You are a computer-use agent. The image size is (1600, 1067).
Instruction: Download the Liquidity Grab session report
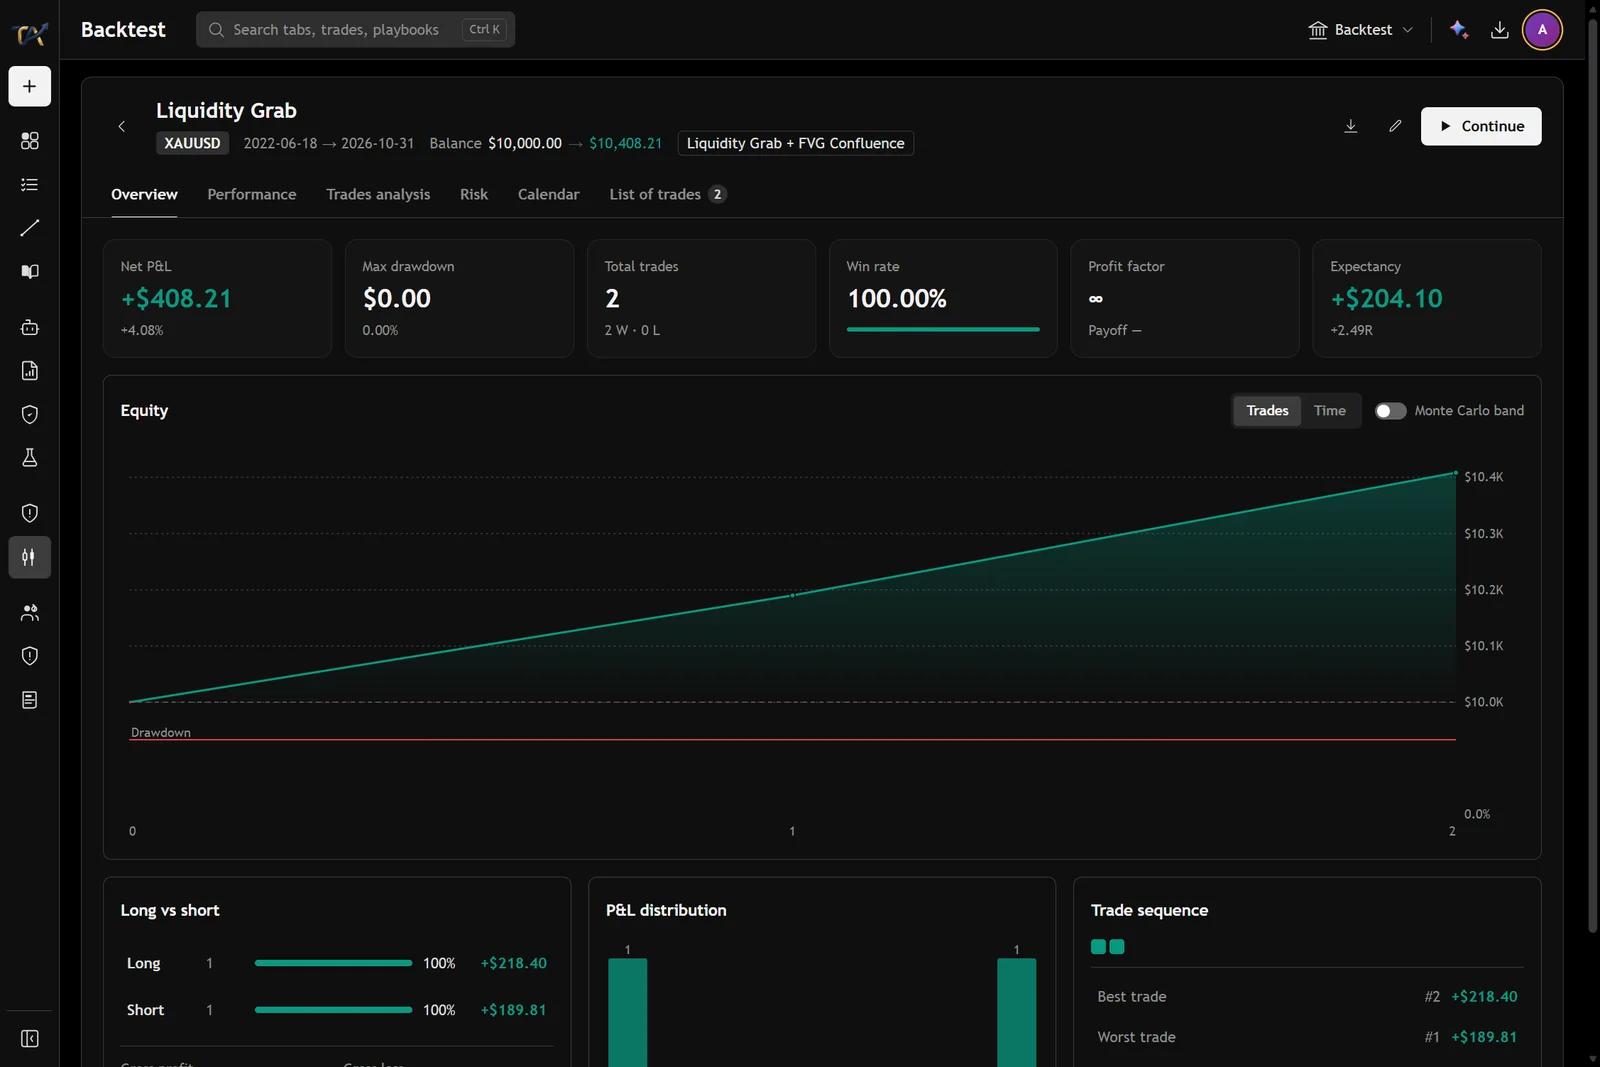[x=1351, y=126]
